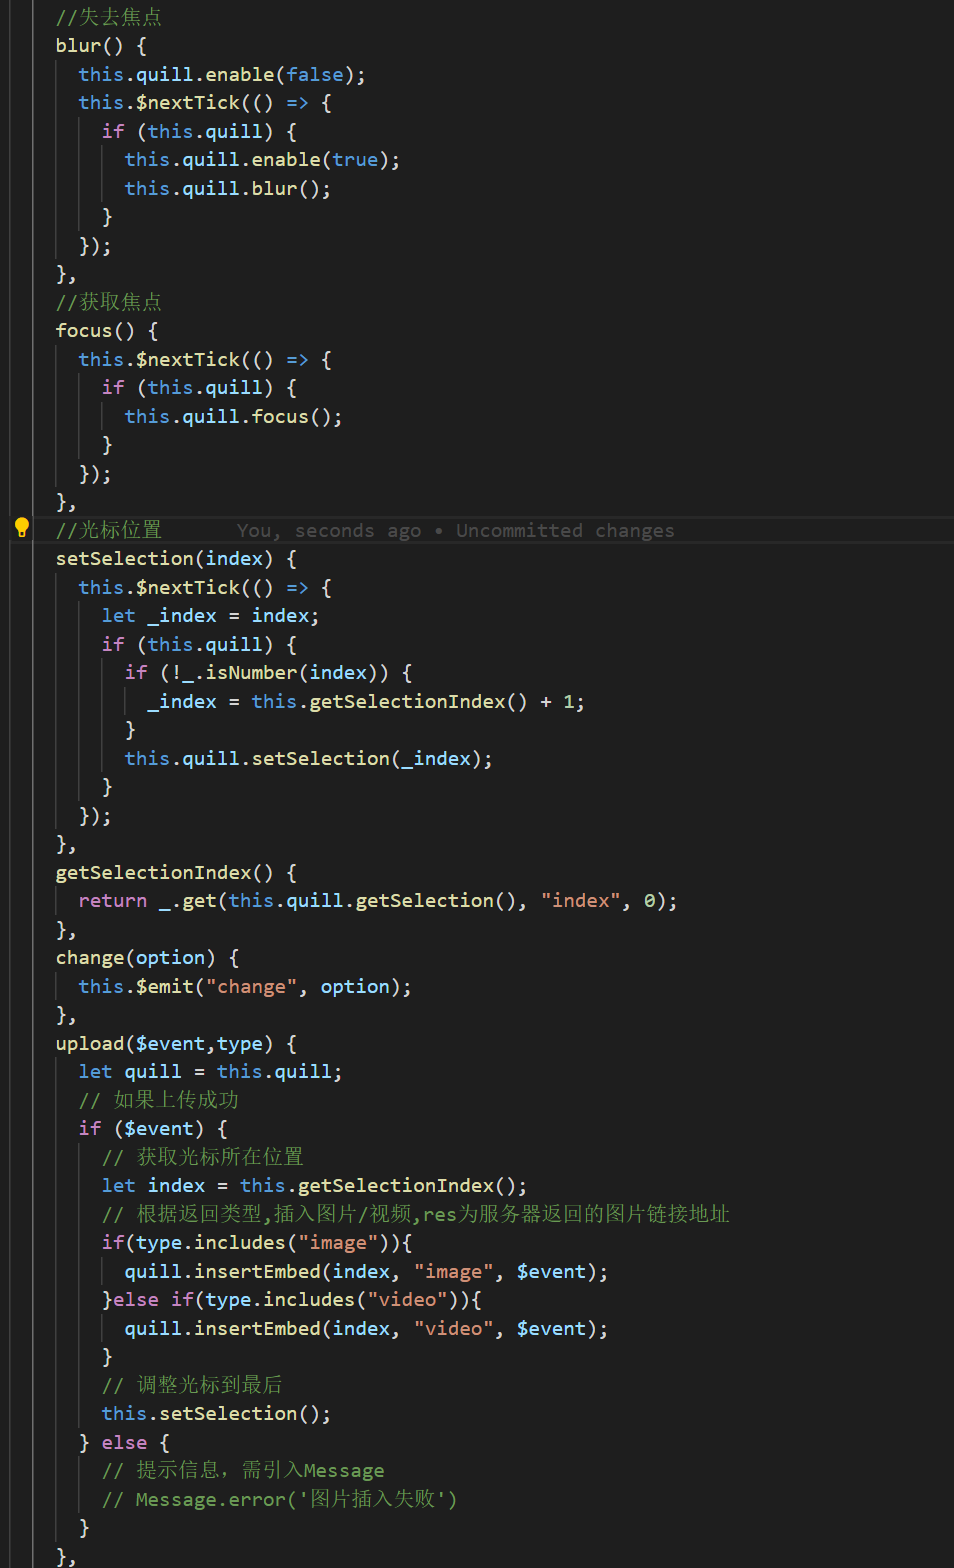Screen dimensions: 954x1568
Task: Click the line 'this.quill.enable(true);'
Action: (x=262, y=160)
